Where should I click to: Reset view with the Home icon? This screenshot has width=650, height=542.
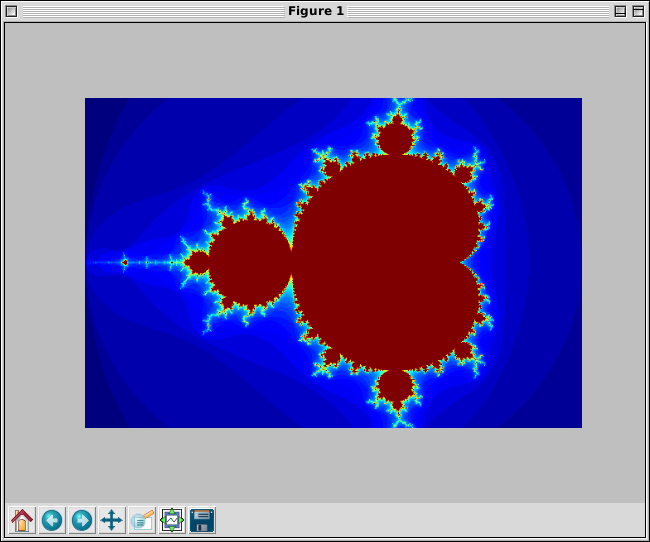22,520
